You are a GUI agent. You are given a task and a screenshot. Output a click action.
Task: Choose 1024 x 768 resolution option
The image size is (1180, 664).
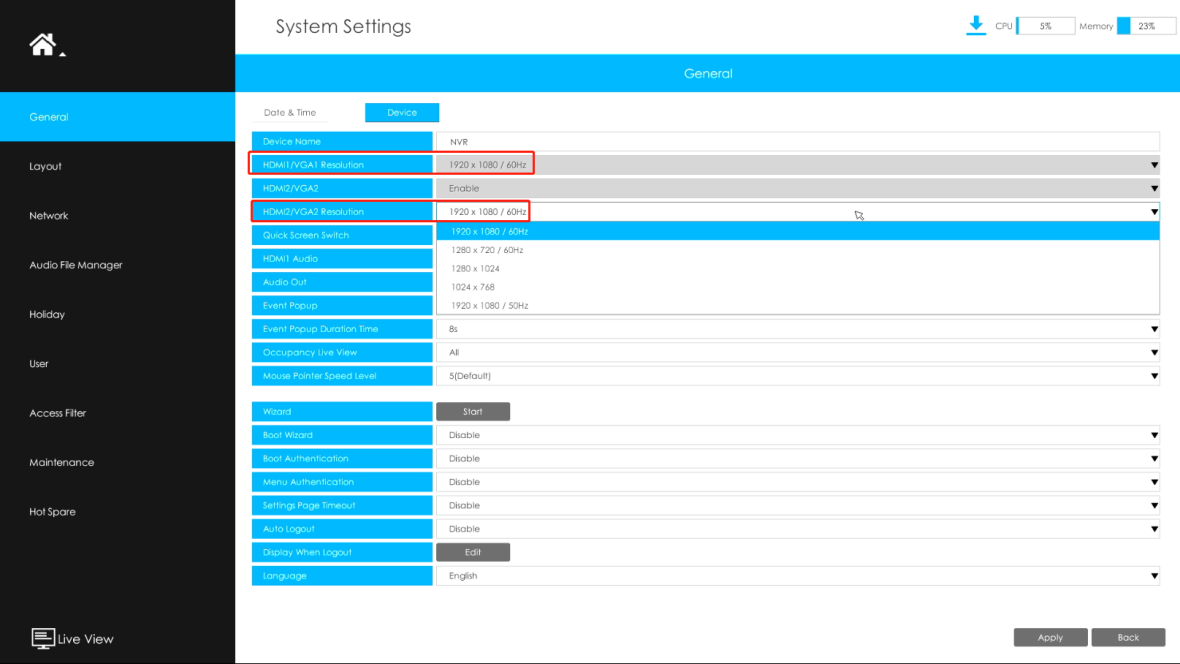pyautogui.click(x=798, y=287)
